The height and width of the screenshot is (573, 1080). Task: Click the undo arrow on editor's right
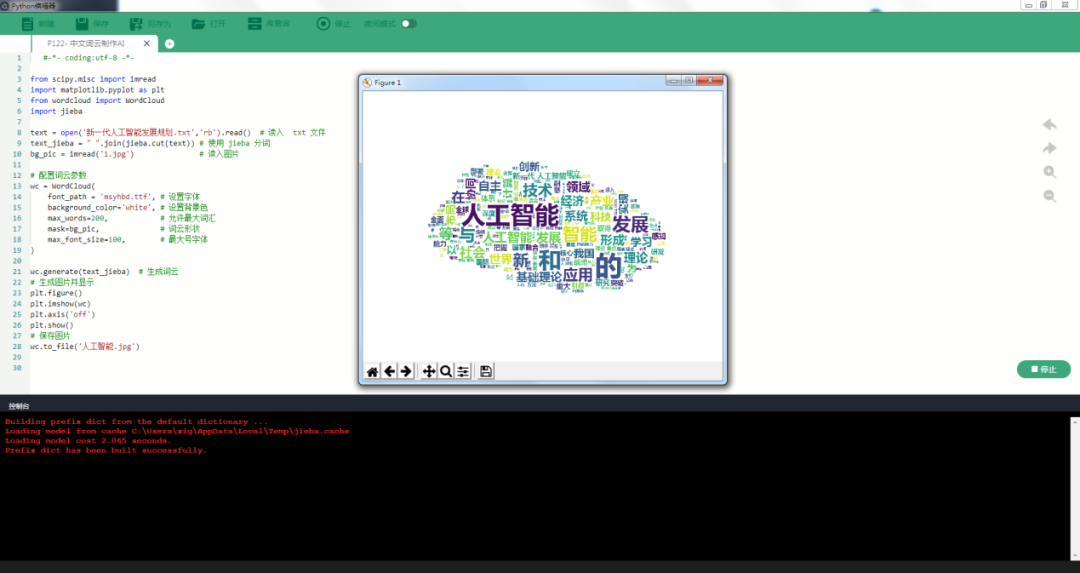pyautogui.click(x=1050, y=125)
